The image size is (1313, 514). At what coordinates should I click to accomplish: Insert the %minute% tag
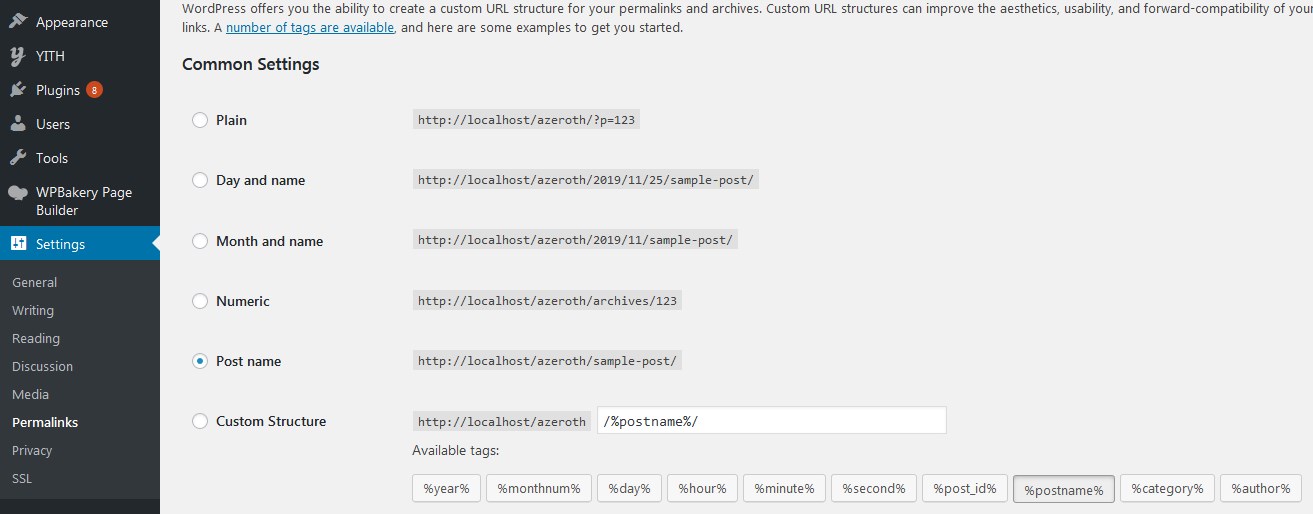click(784, 488)
